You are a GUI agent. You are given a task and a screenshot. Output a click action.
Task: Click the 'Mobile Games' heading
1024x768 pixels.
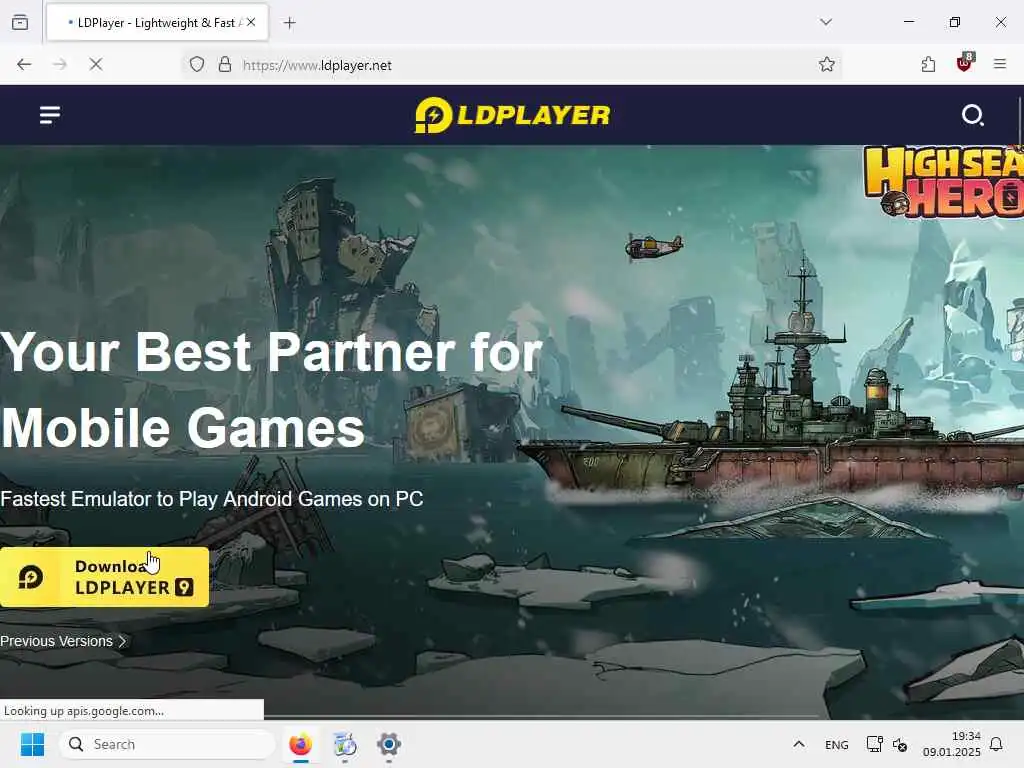(x=182, y=428)
